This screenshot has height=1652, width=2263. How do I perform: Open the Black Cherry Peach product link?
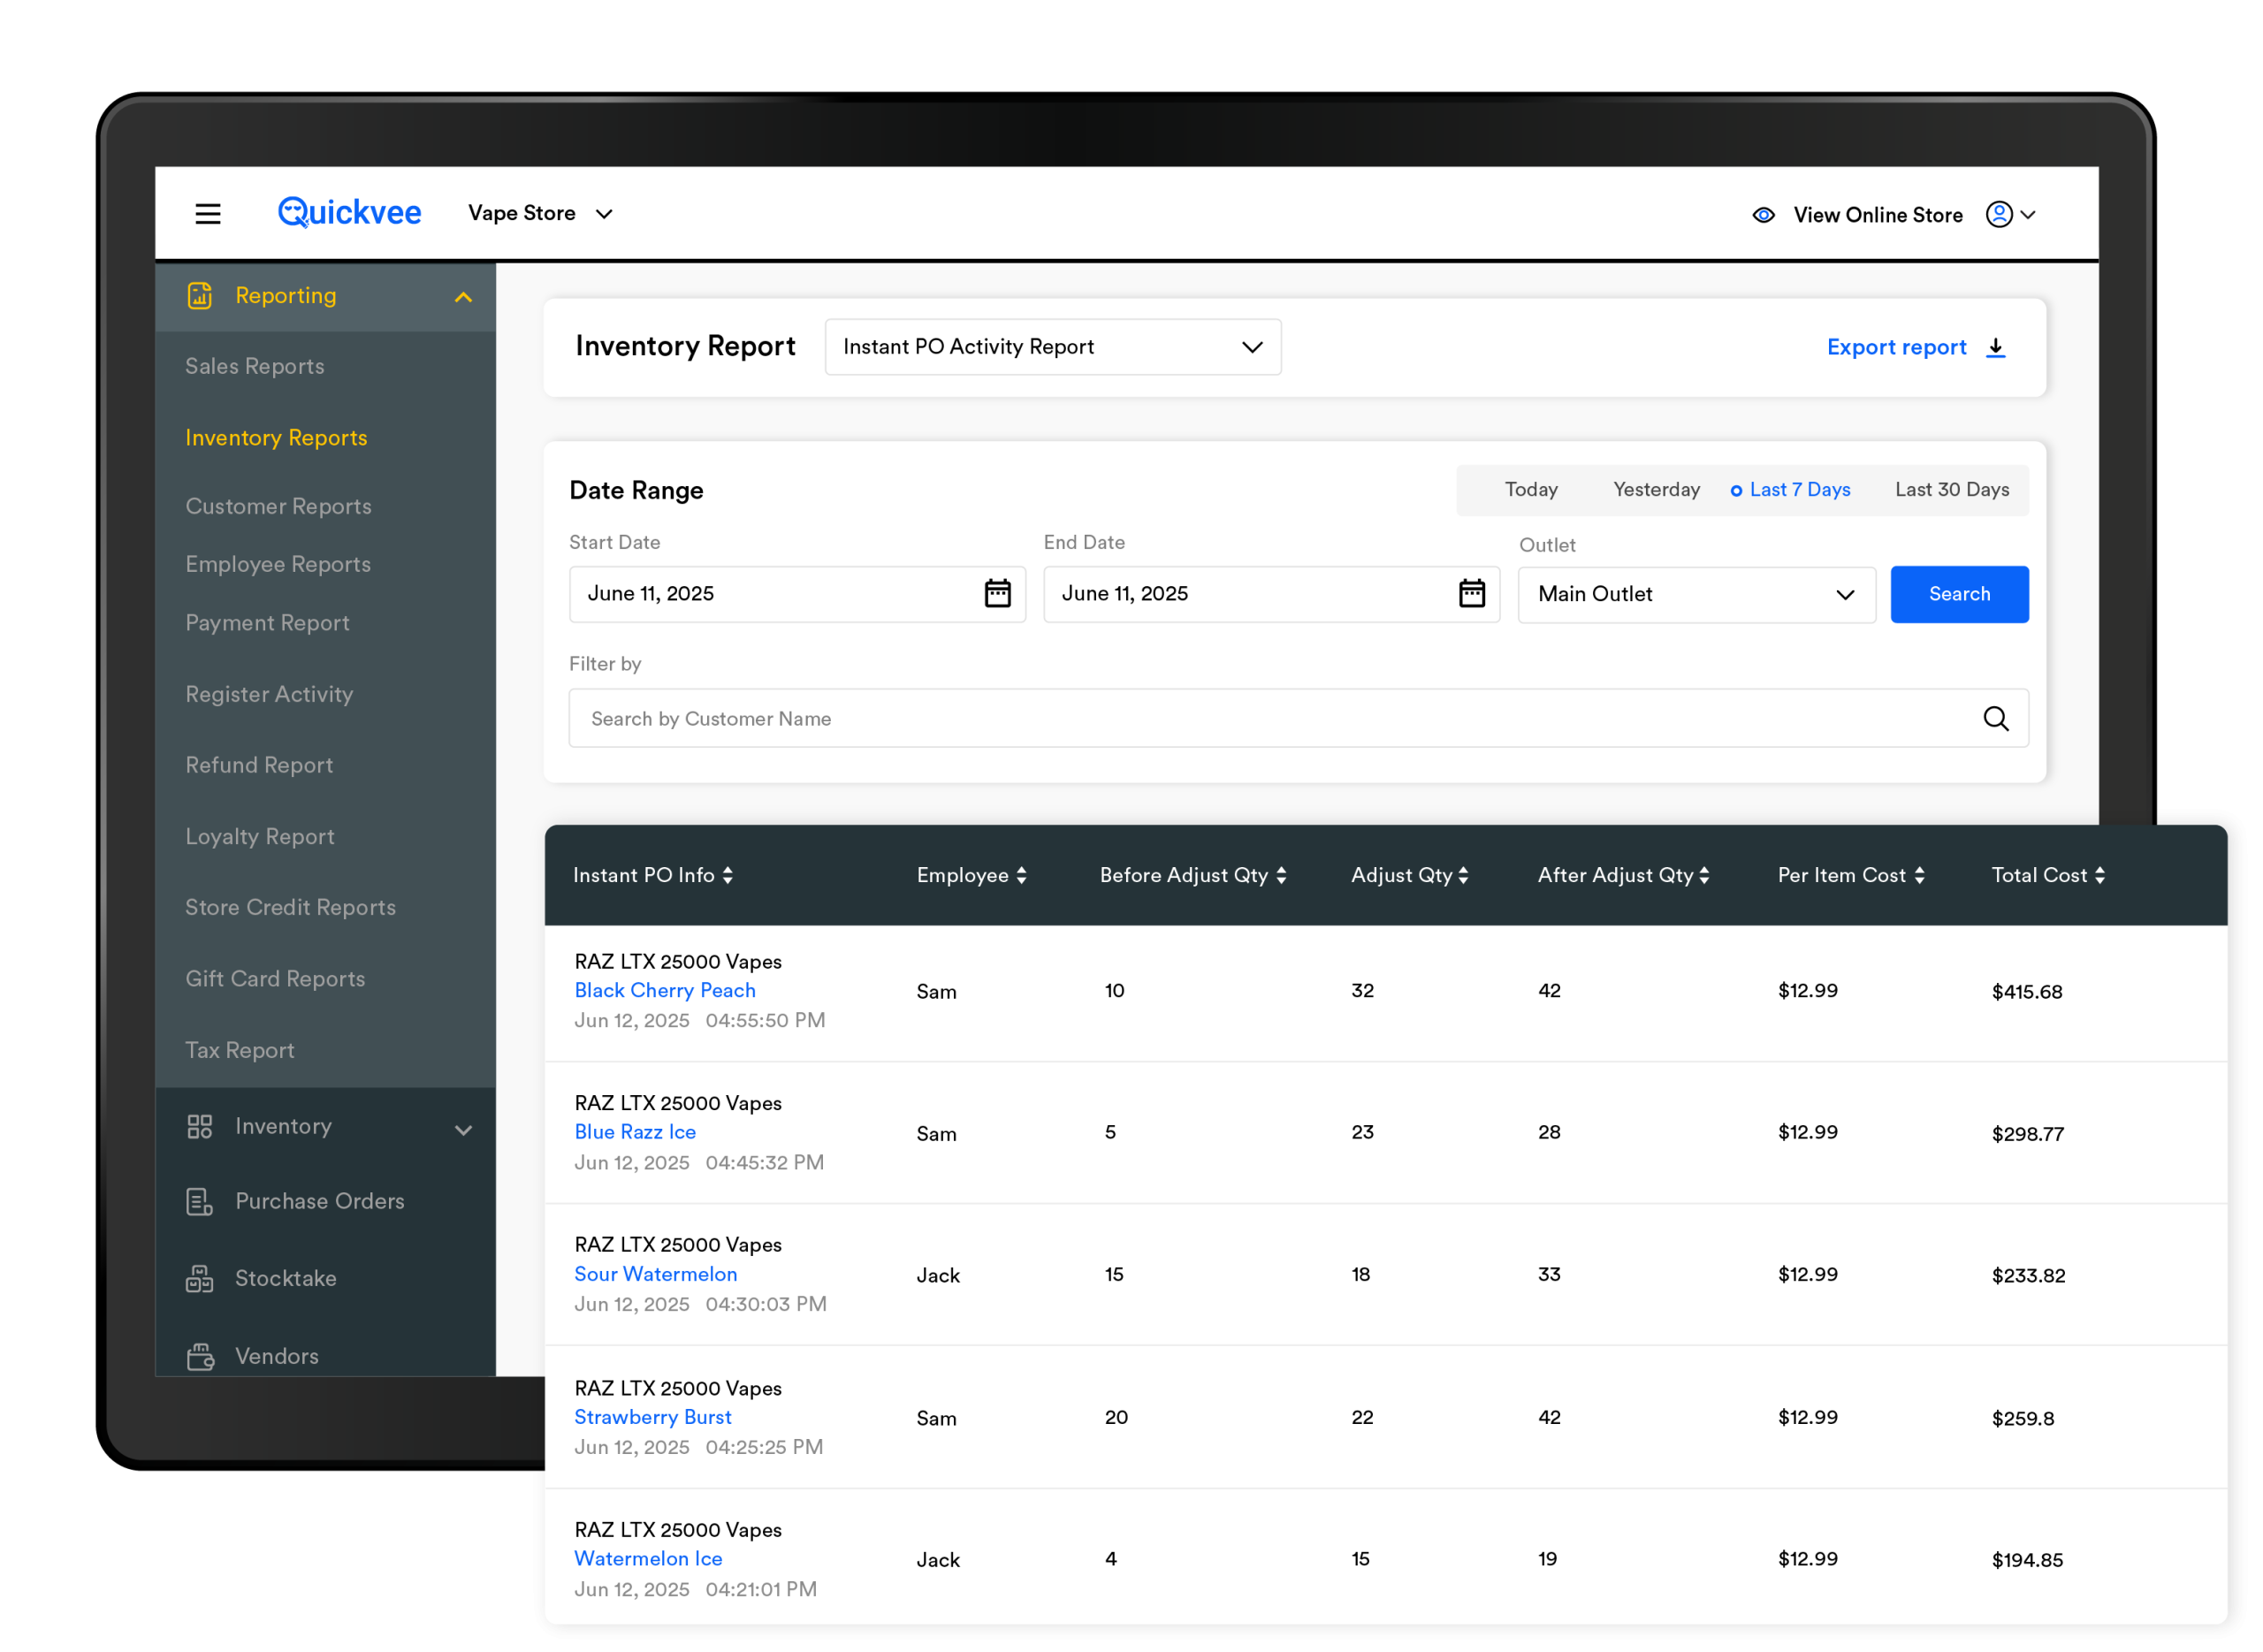pyautogui.click(x=664, y=991)
